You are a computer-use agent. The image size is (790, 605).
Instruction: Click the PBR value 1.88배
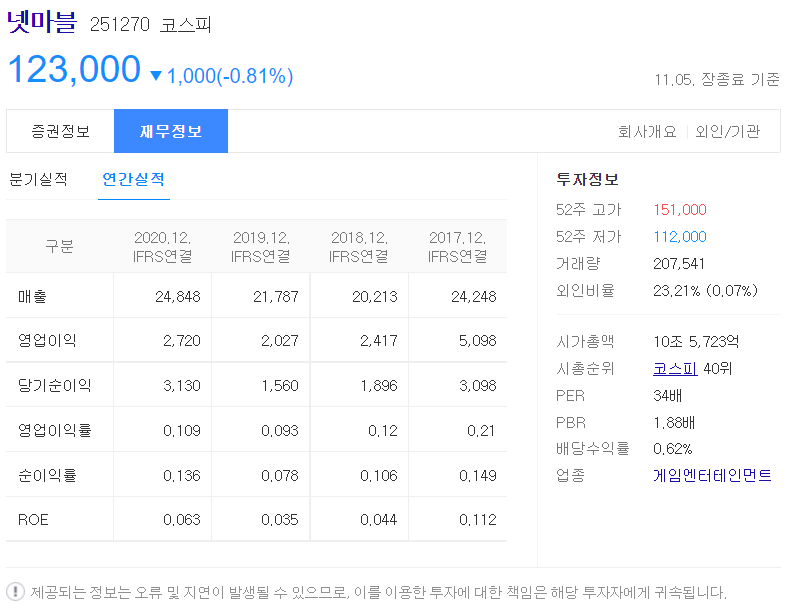pos(674,423)
